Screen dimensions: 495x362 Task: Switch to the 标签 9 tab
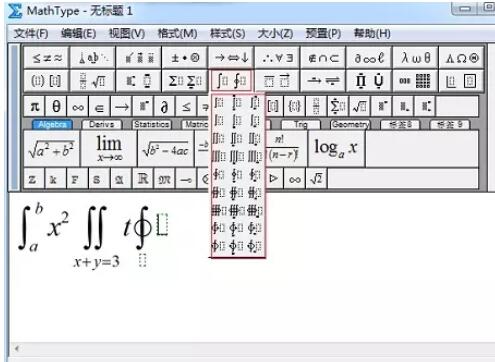click(450, 125)
